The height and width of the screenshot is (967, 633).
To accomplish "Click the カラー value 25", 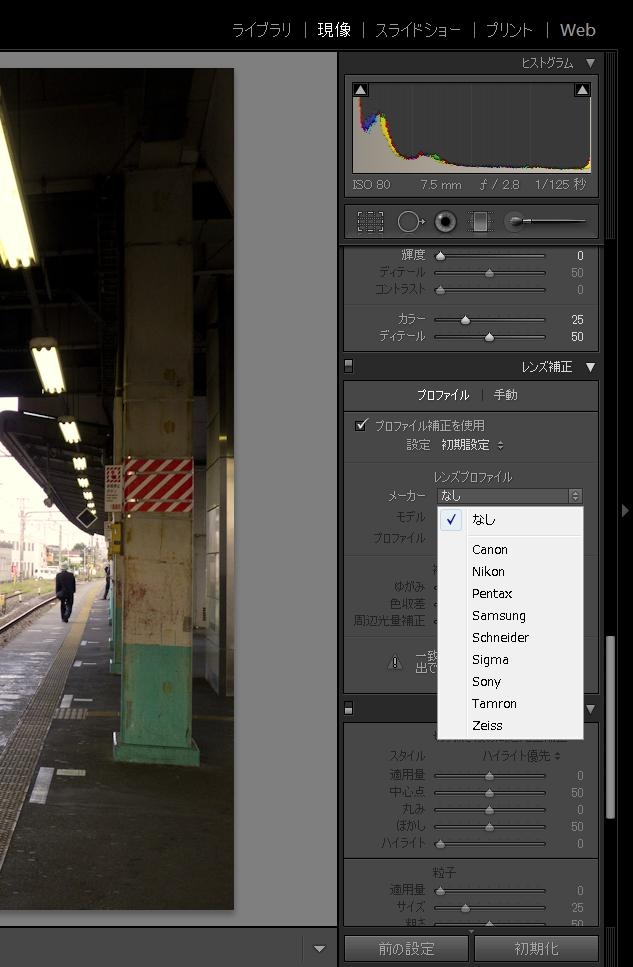I will 577,319.
